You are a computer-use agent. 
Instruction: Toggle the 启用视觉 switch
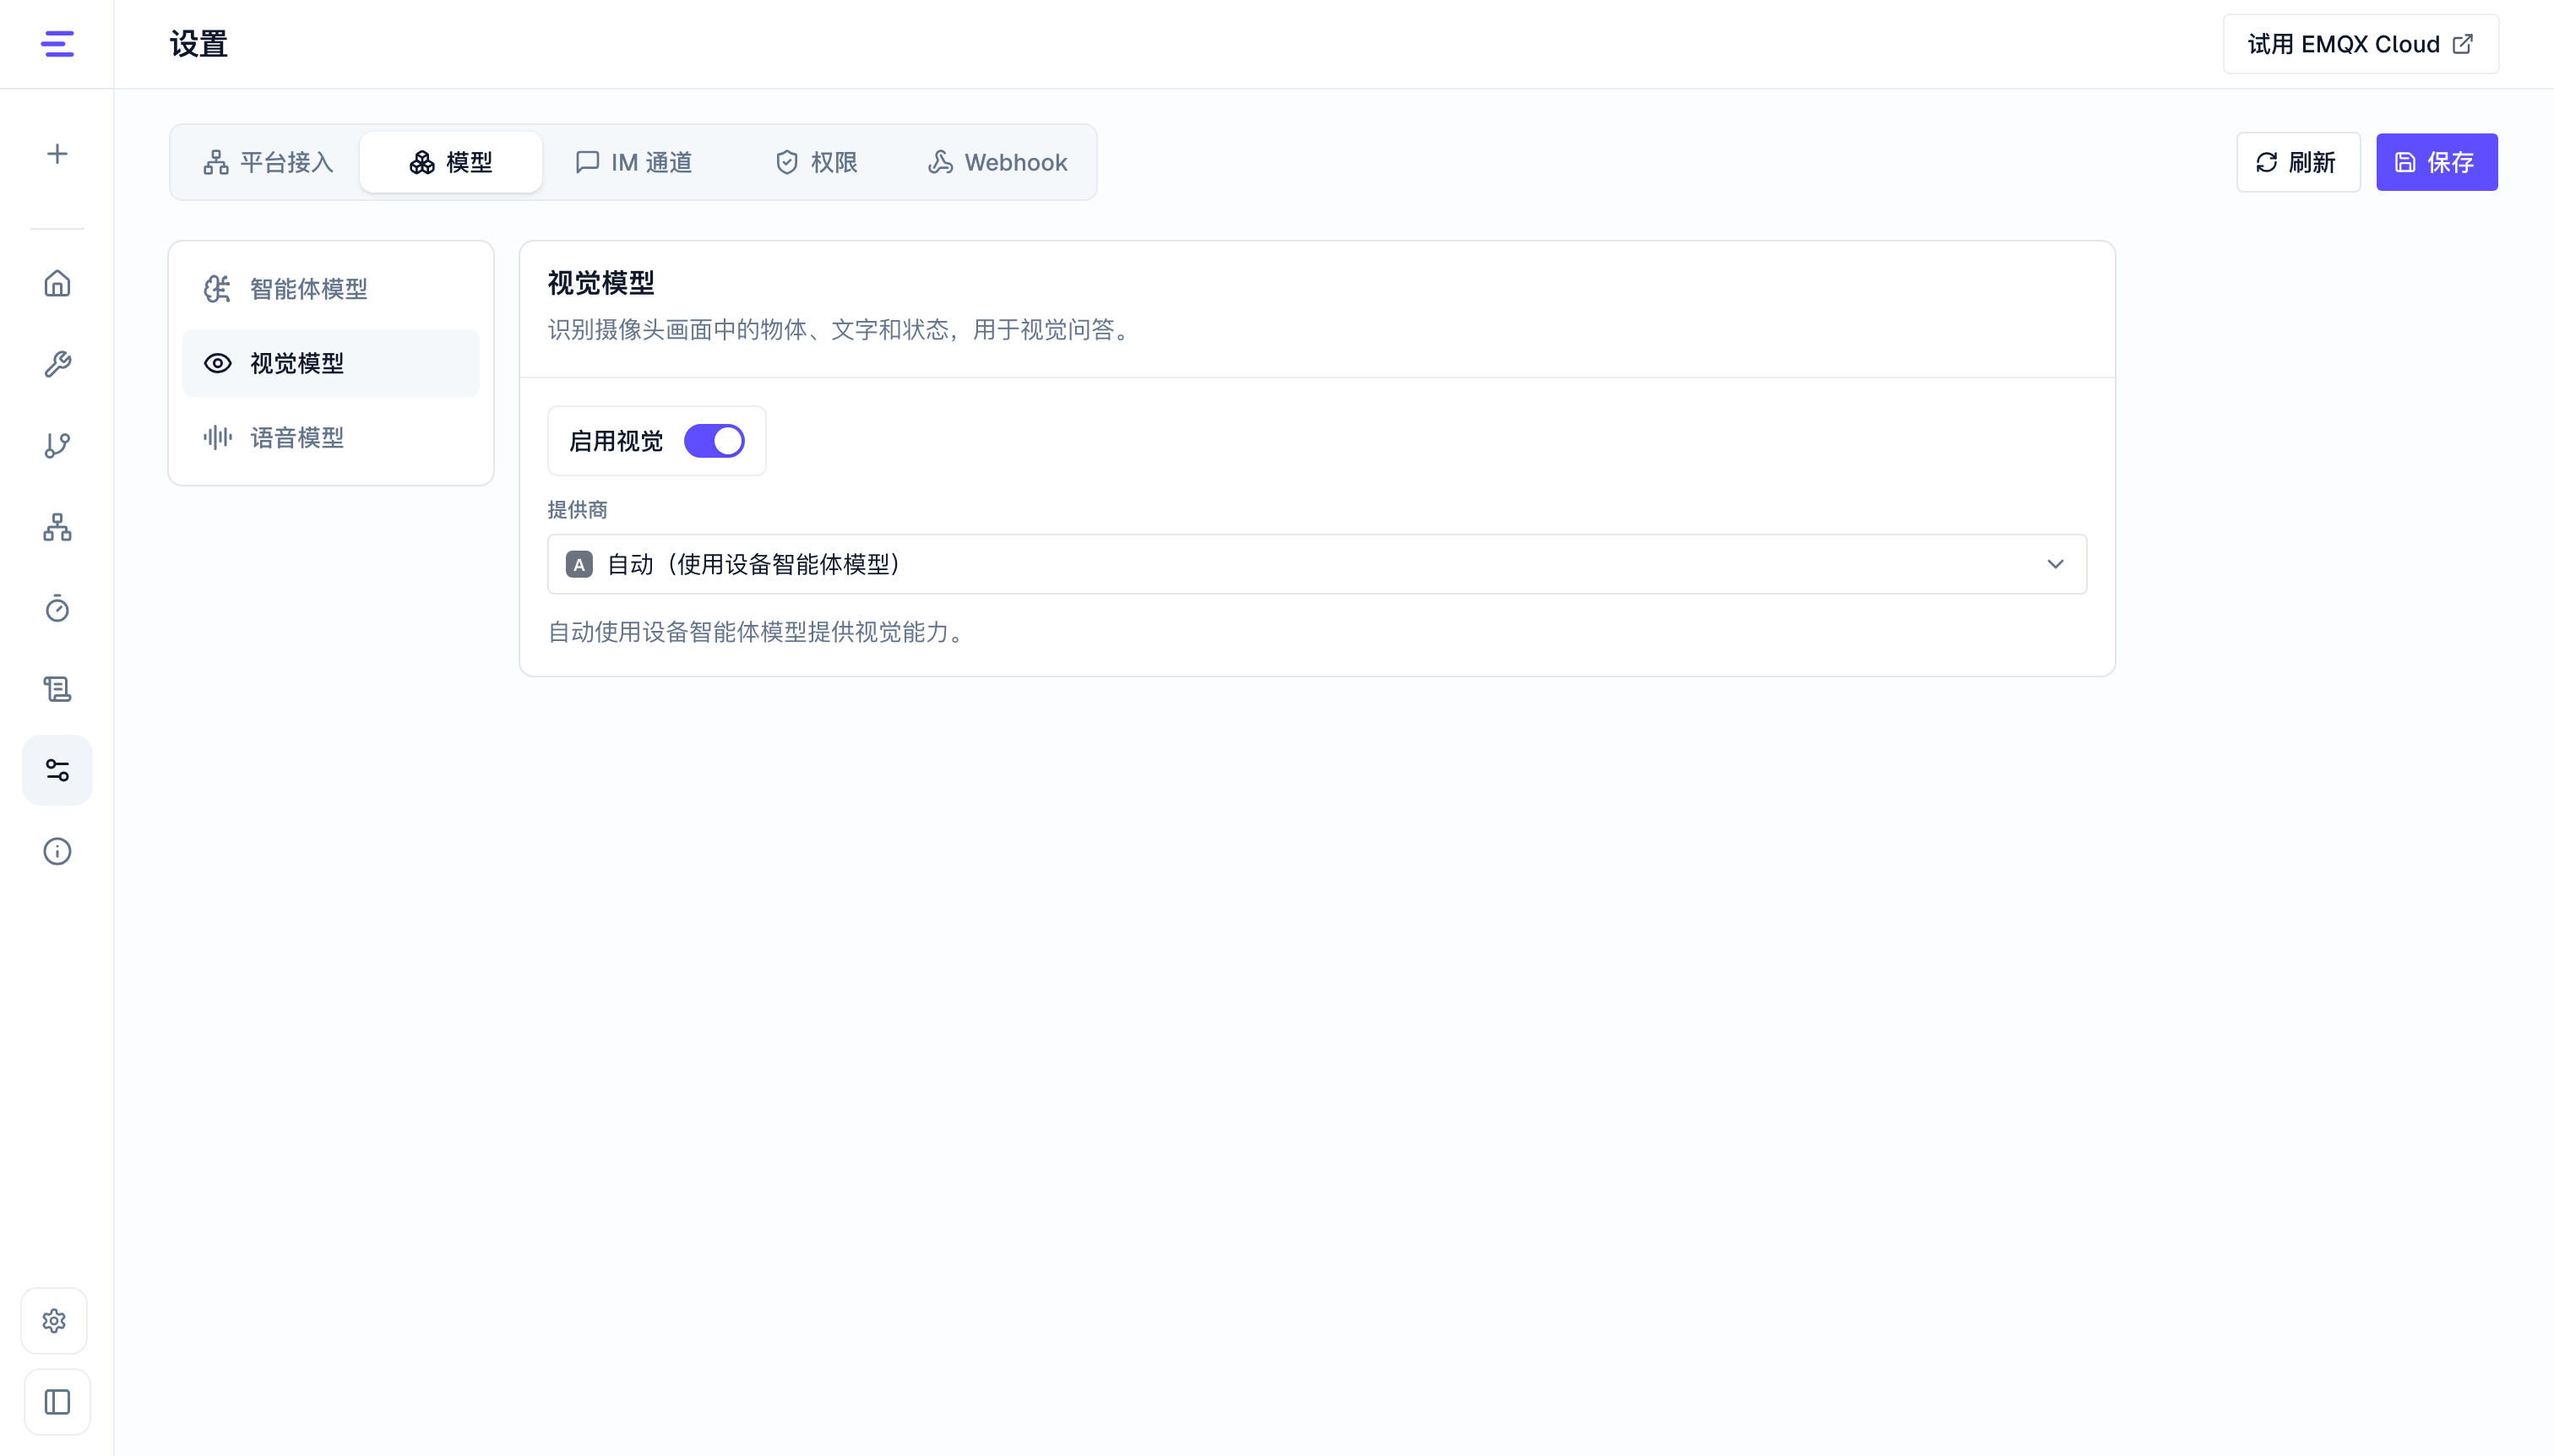tap(714, 441)
